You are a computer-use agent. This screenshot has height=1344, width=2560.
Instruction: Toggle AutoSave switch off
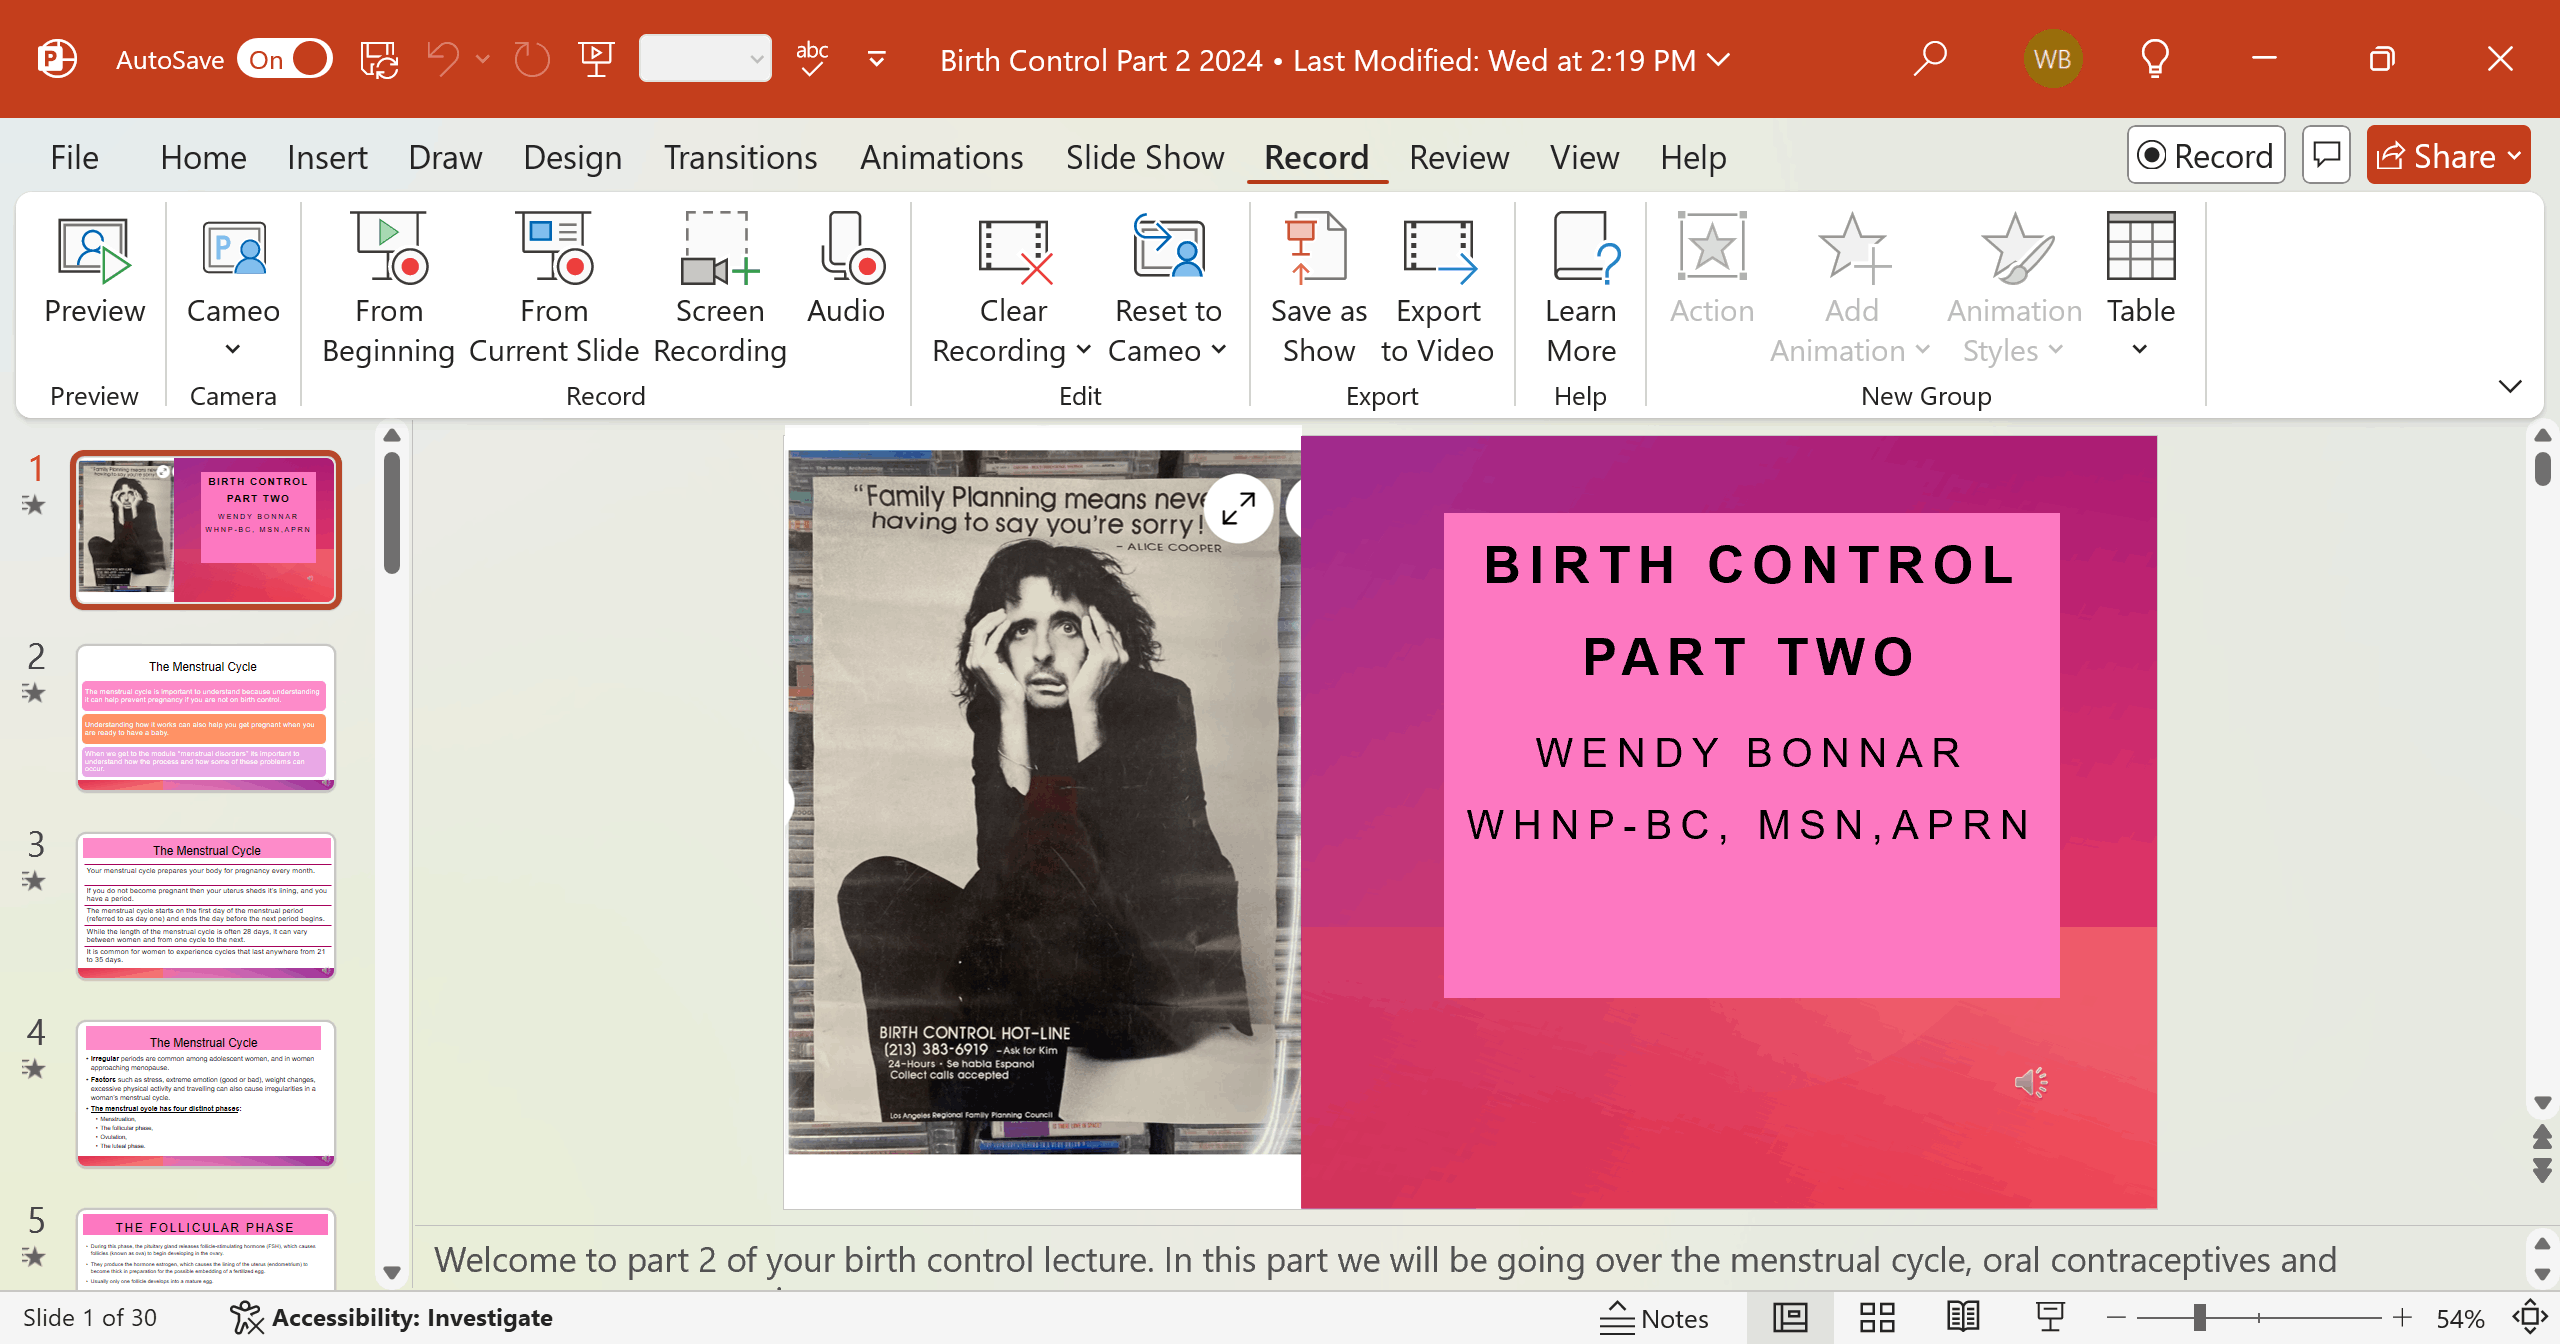click(x=286, y=59)
